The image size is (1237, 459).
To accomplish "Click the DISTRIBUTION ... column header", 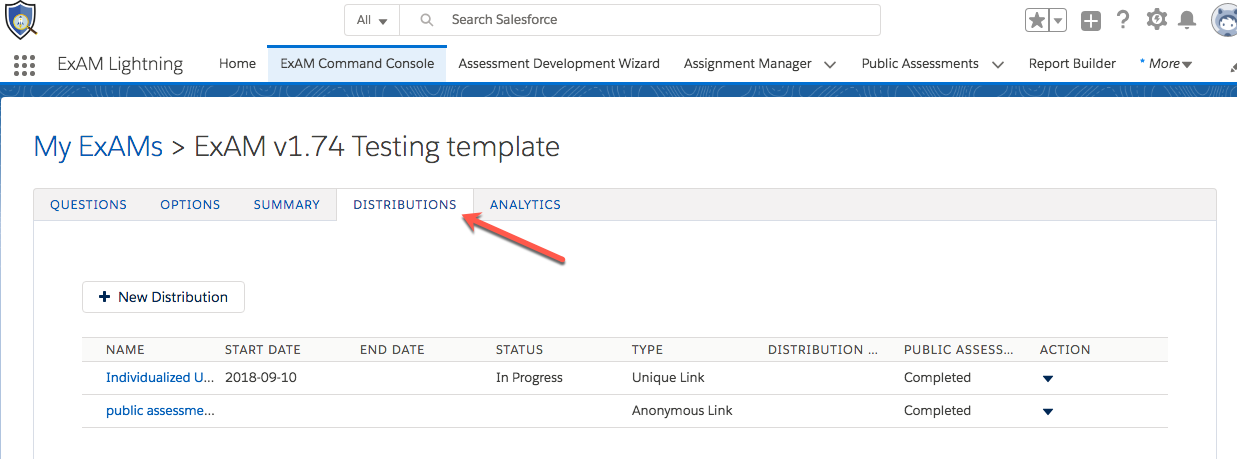I will tap(823, 350).
